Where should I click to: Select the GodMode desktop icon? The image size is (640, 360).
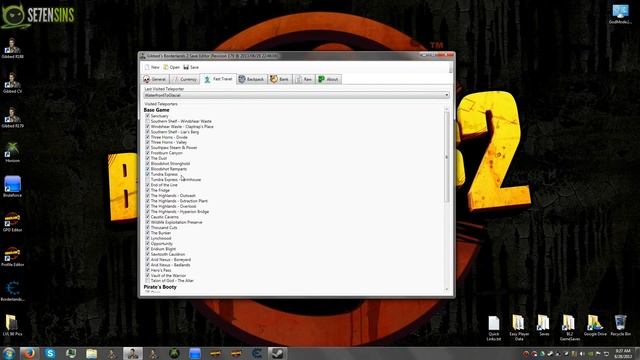[620, 14]
